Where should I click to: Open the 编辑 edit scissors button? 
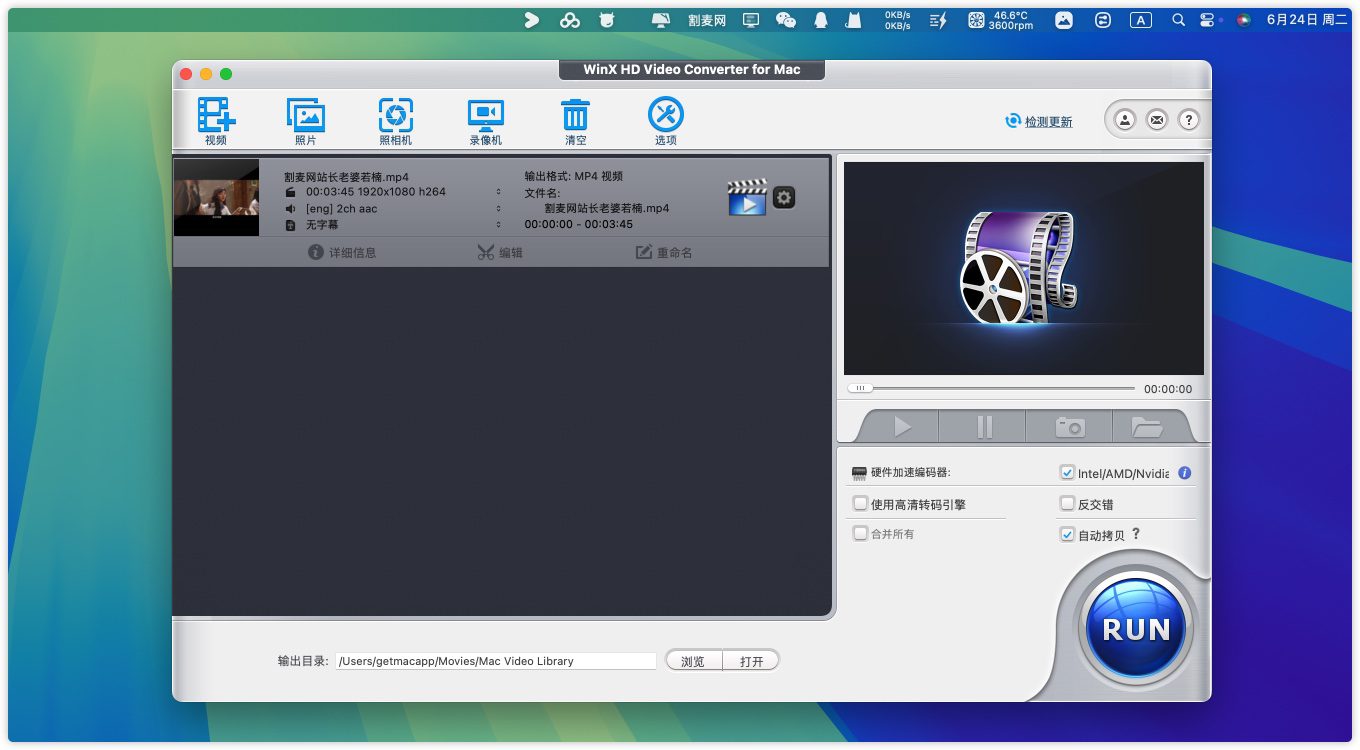coord(500,253)
